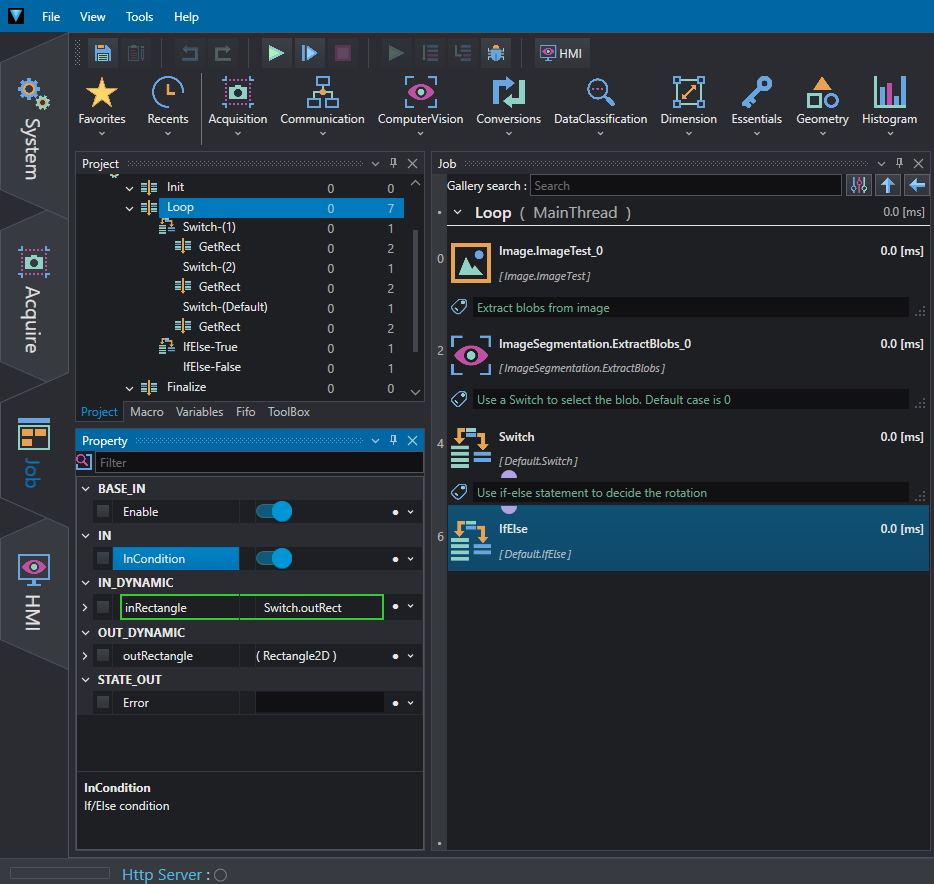This screenshot has height=884, width=934.
Task: Click the left arrow button in Job panel
Action: (x=917, y=185)
